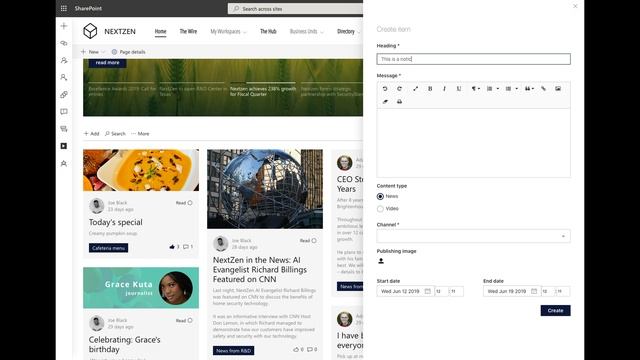Open Page details
This screenshot has height=360, width=640.
[128, 52]
